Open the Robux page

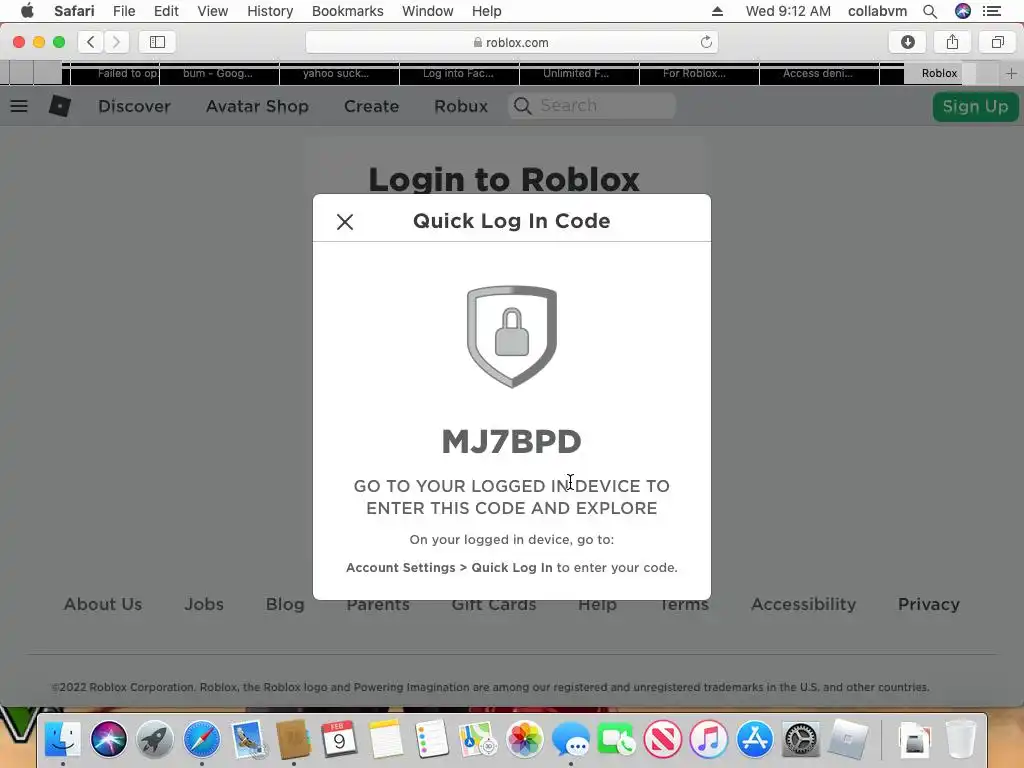461,106
